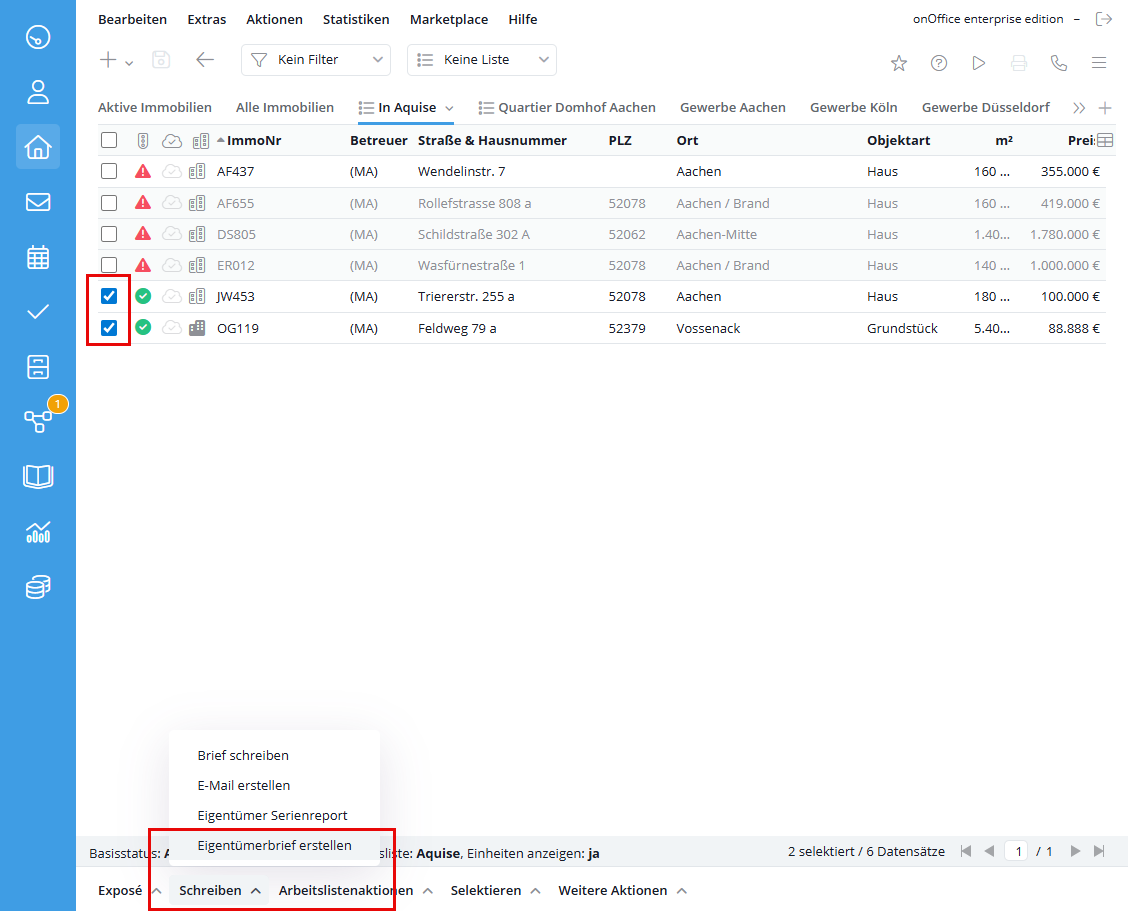Open the Bearbeiten menu
This screenshot has width=1128, height=911.
point(132,19)
